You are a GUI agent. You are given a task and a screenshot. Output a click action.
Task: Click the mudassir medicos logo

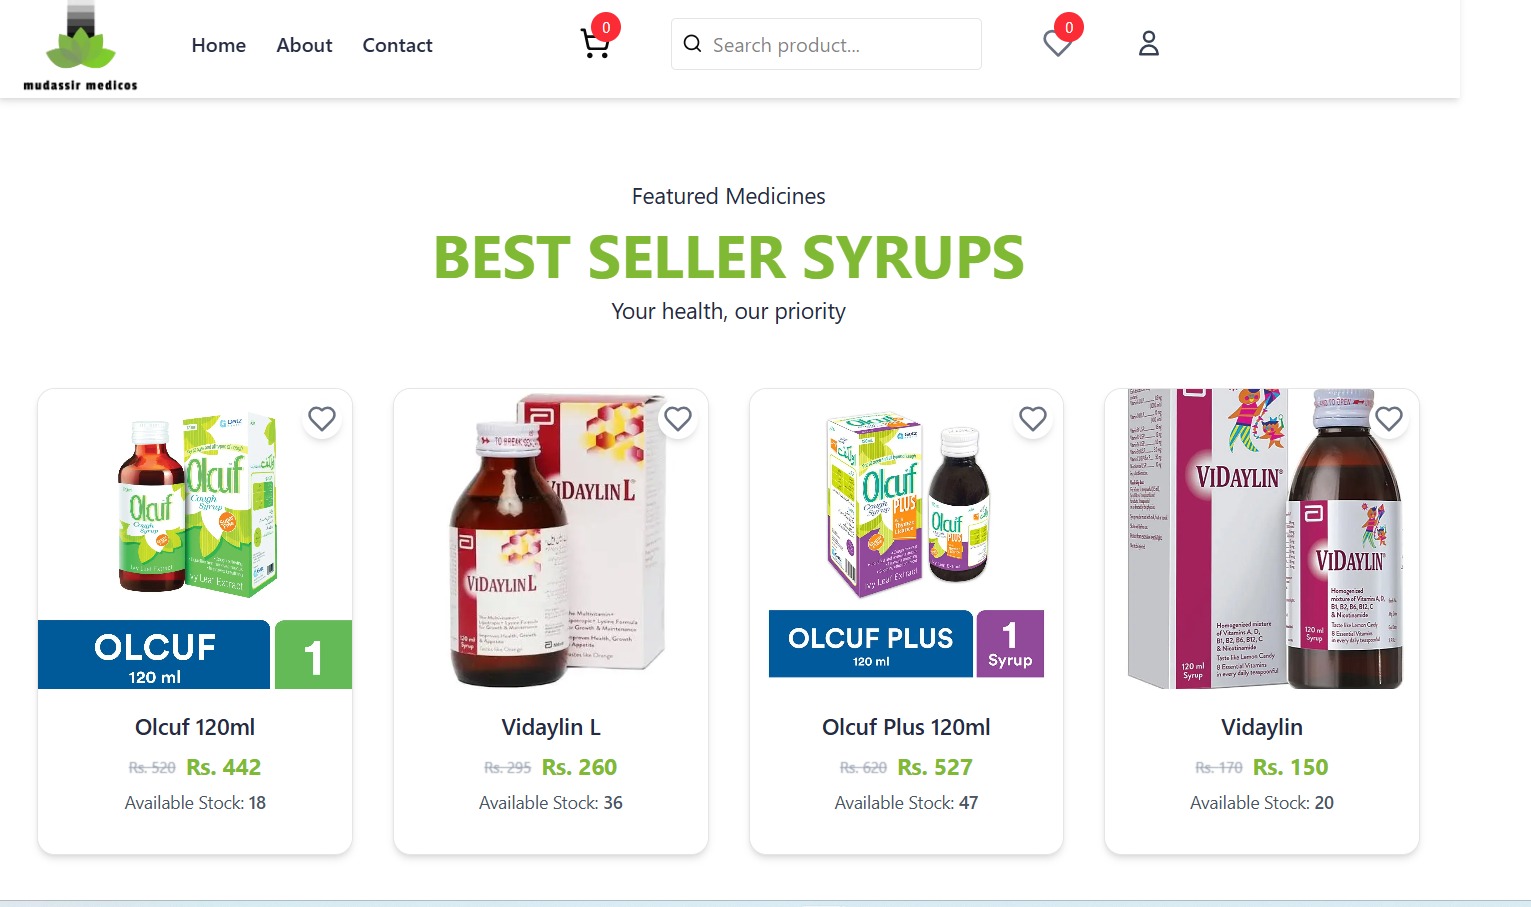pyautogui.click(x=80, y=47)
